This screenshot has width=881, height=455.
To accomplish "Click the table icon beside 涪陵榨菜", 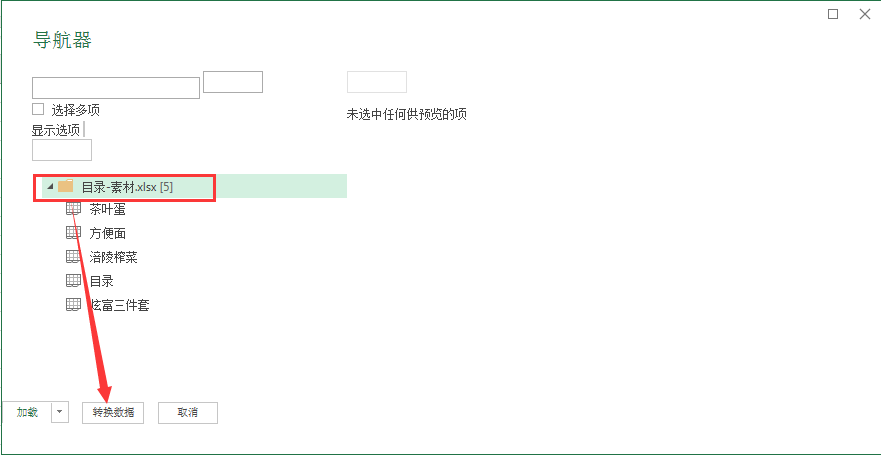I will [x=74, y=257].
